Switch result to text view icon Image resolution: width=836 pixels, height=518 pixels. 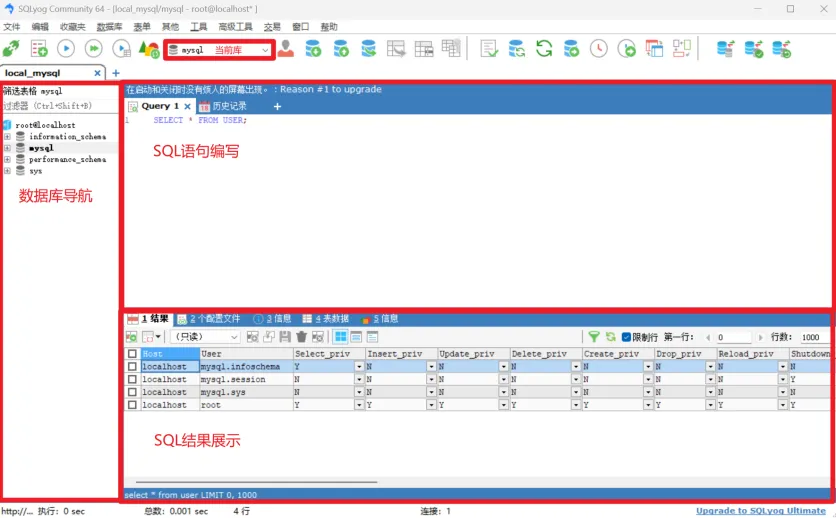[373, 336]
